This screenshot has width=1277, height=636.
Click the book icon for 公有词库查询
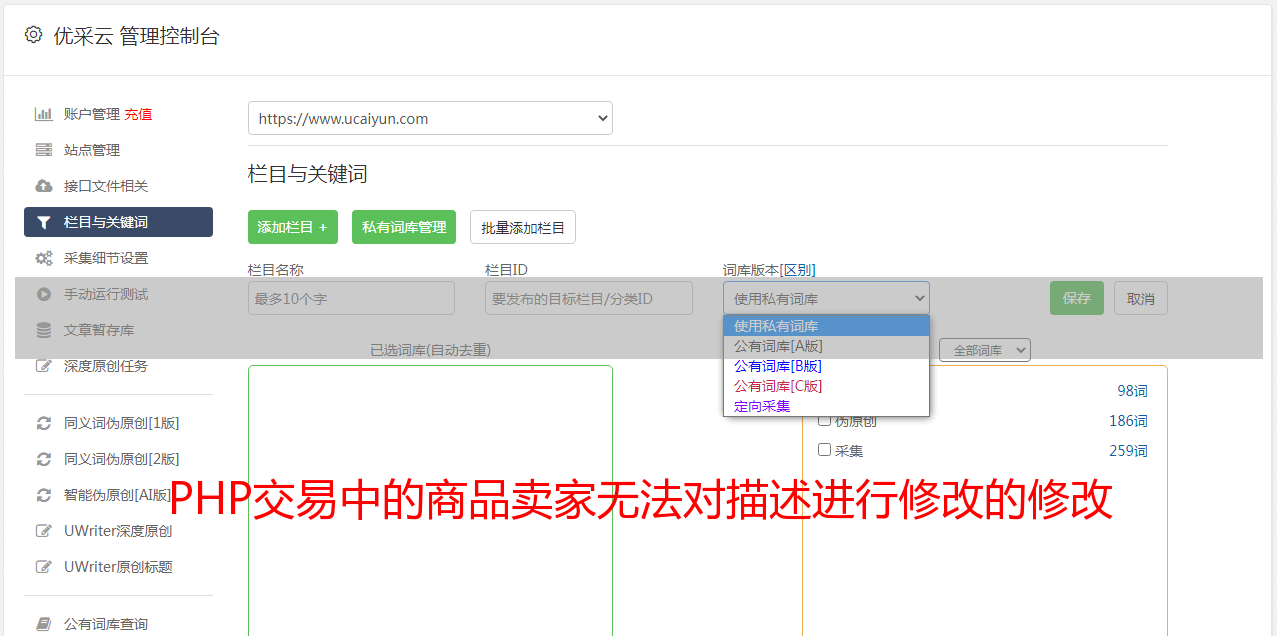coord(44,624)
